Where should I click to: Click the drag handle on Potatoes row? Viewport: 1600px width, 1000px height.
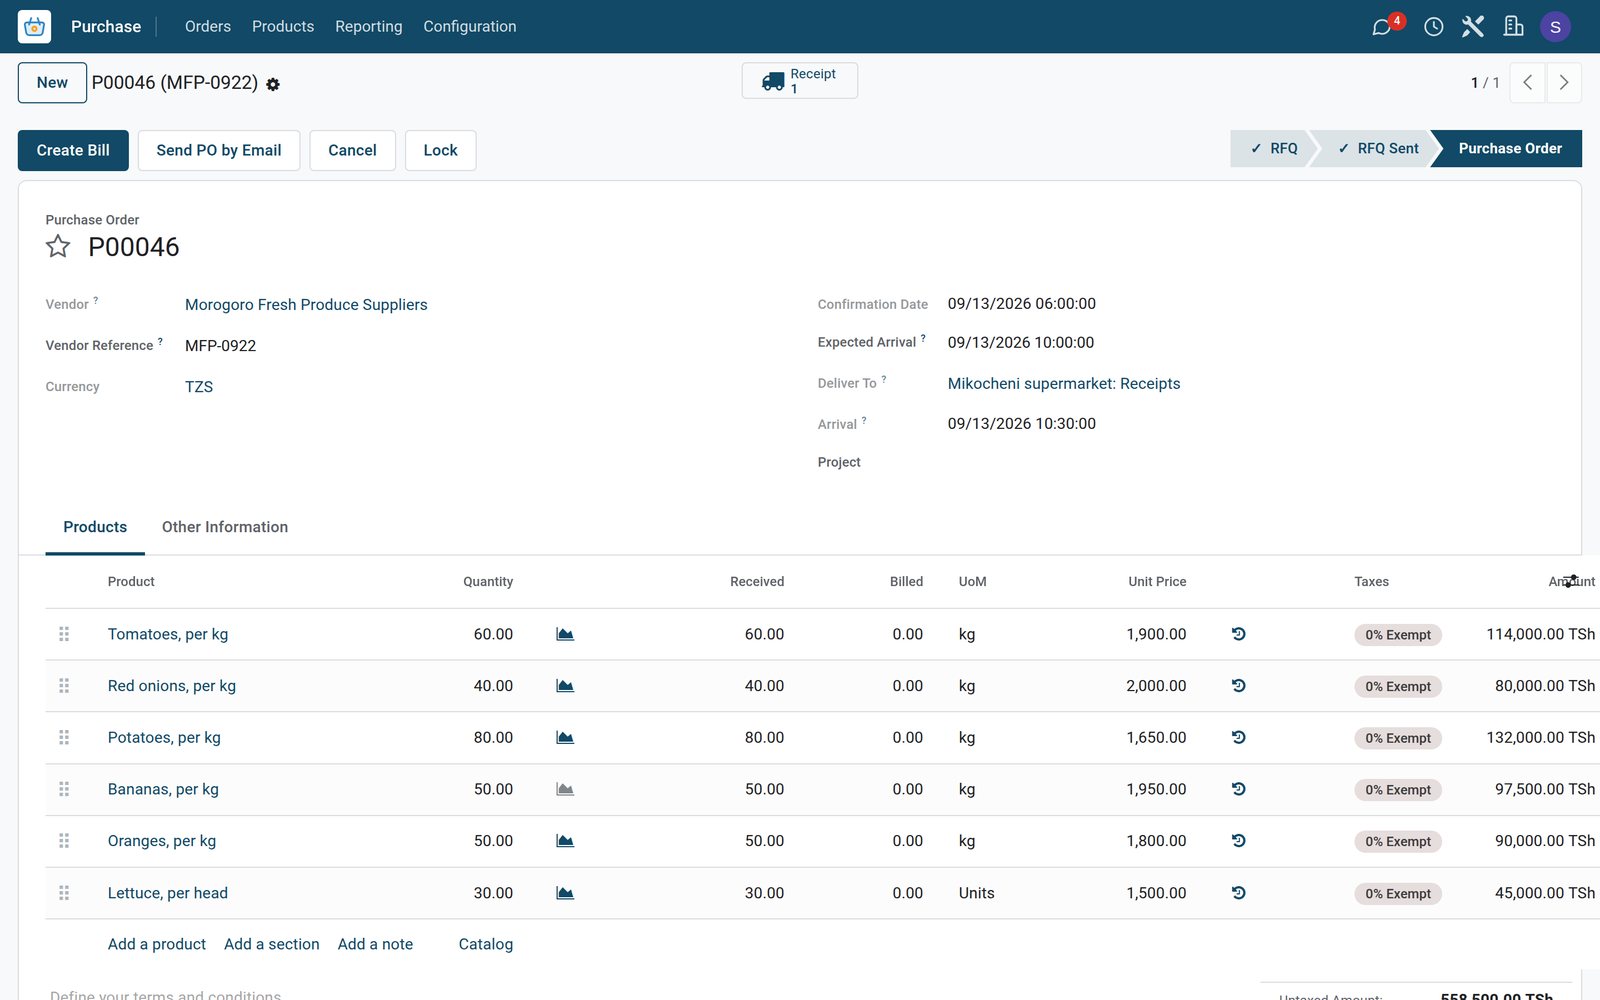[64, 737]
